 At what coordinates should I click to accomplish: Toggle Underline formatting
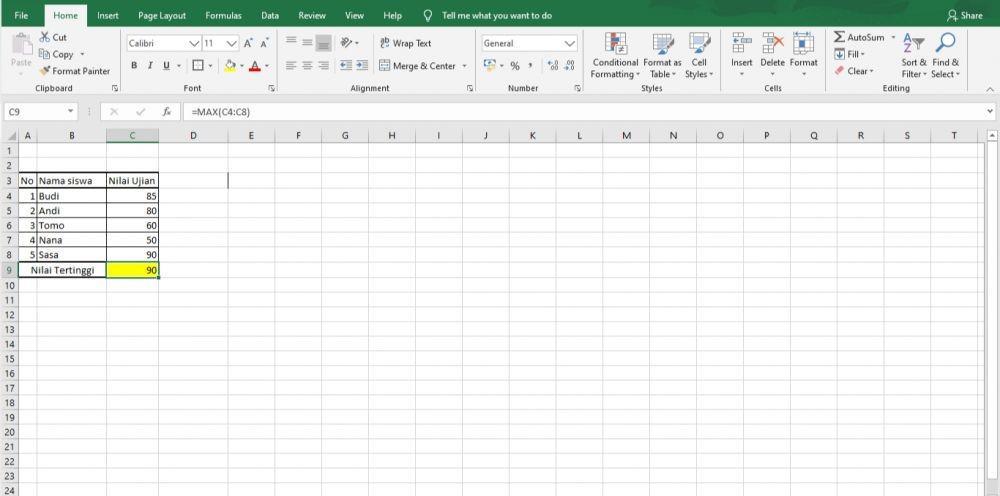[x=166, y=66]
